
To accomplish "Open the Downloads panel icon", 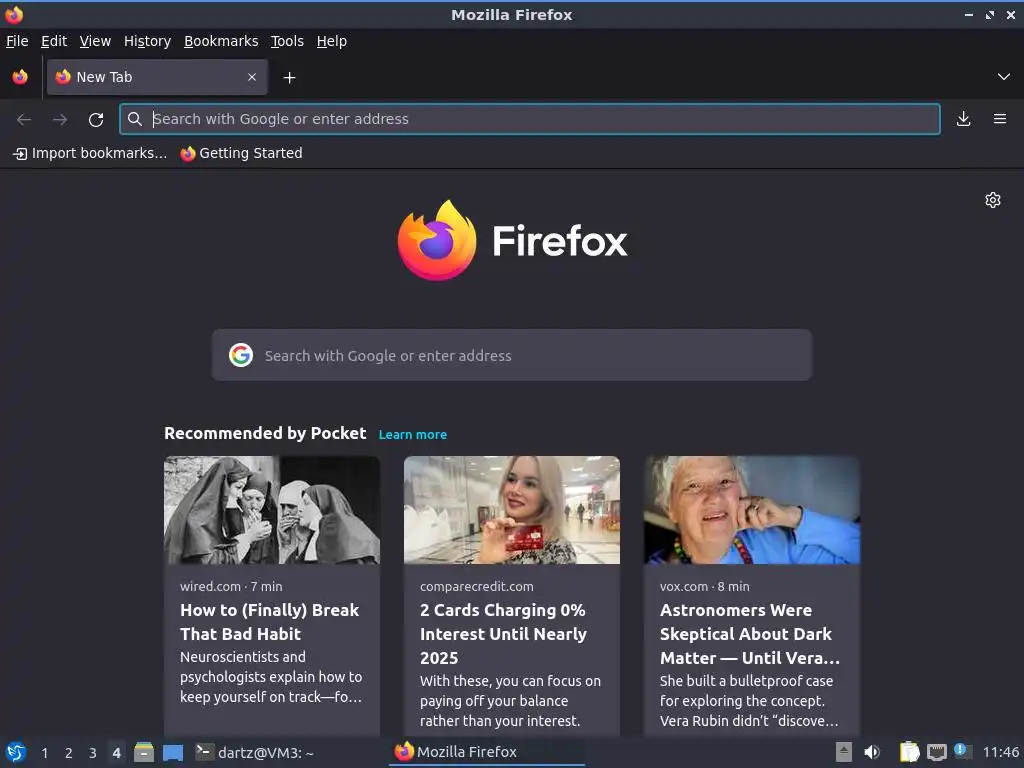I will 963,119.
